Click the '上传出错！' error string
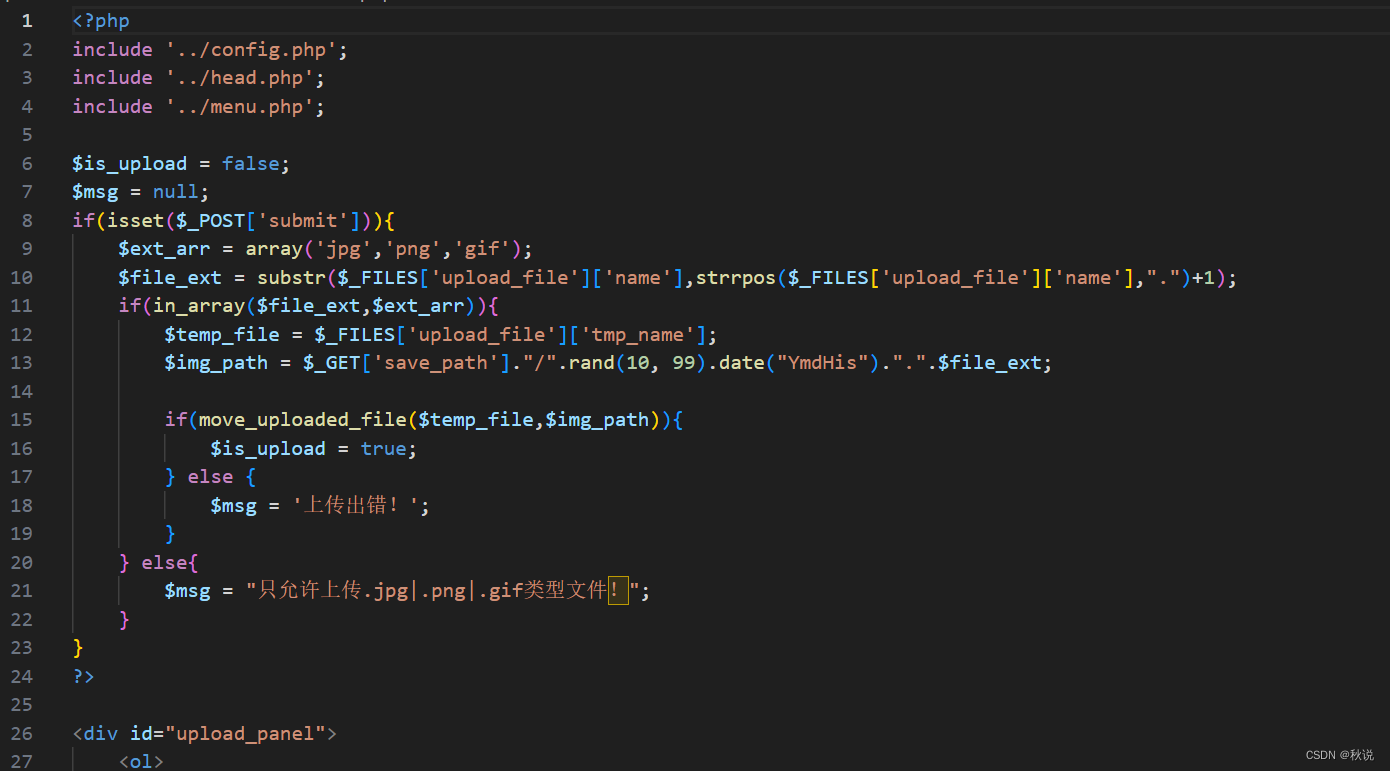 tap(355, 505)
